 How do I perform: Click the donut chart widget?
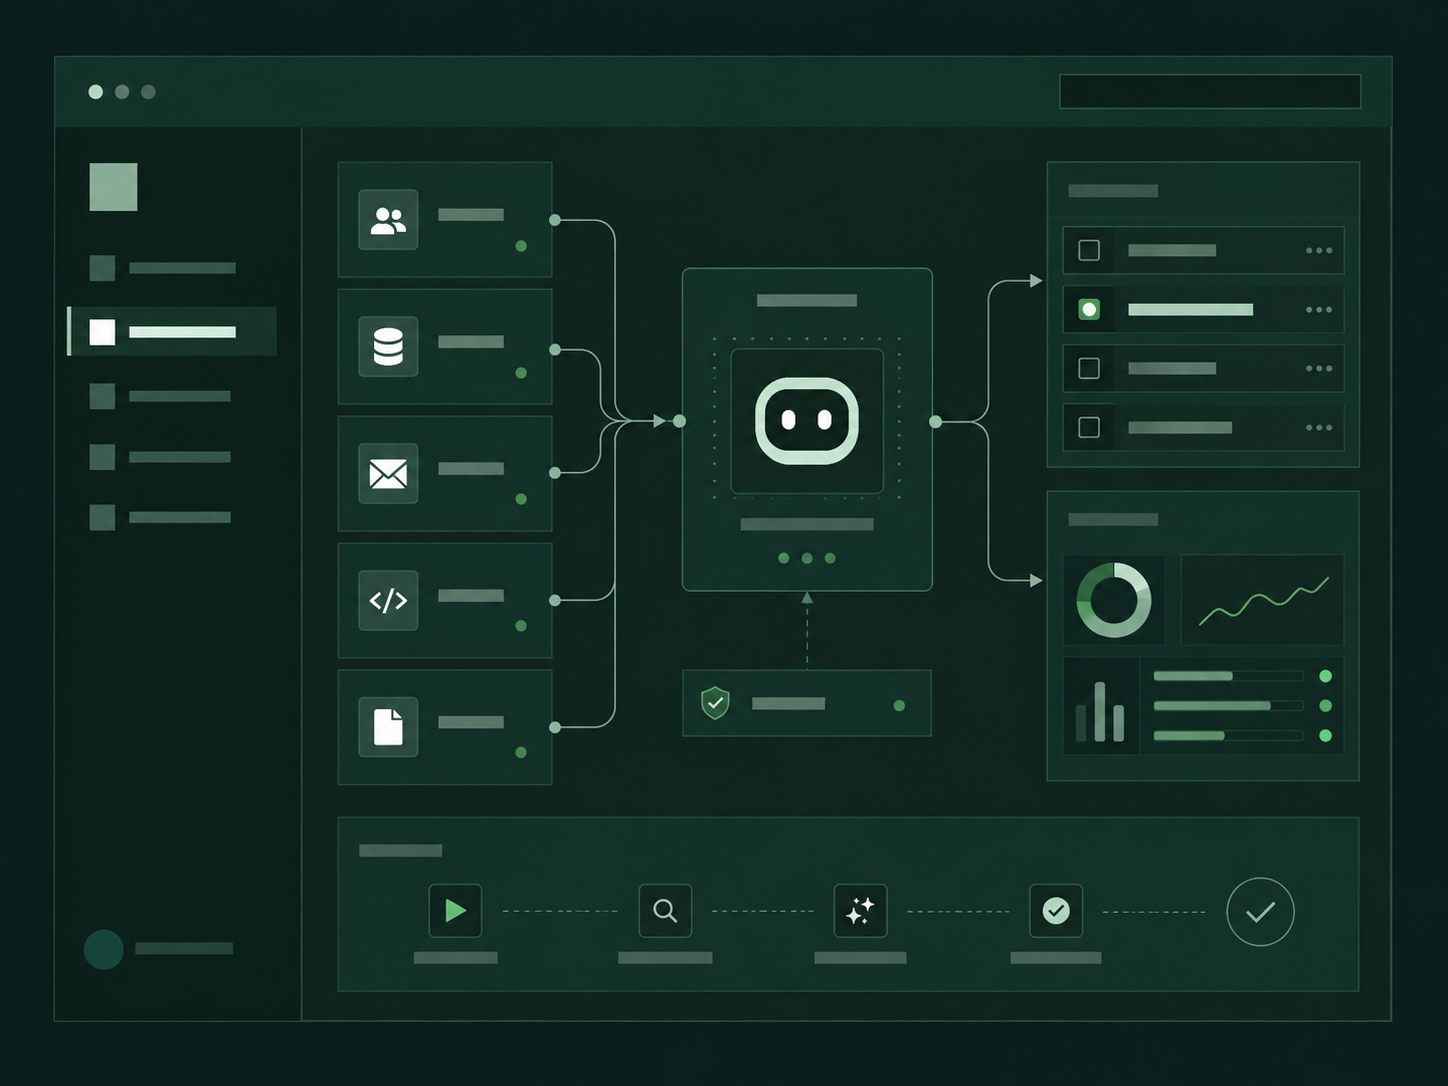pos(1113,600)
